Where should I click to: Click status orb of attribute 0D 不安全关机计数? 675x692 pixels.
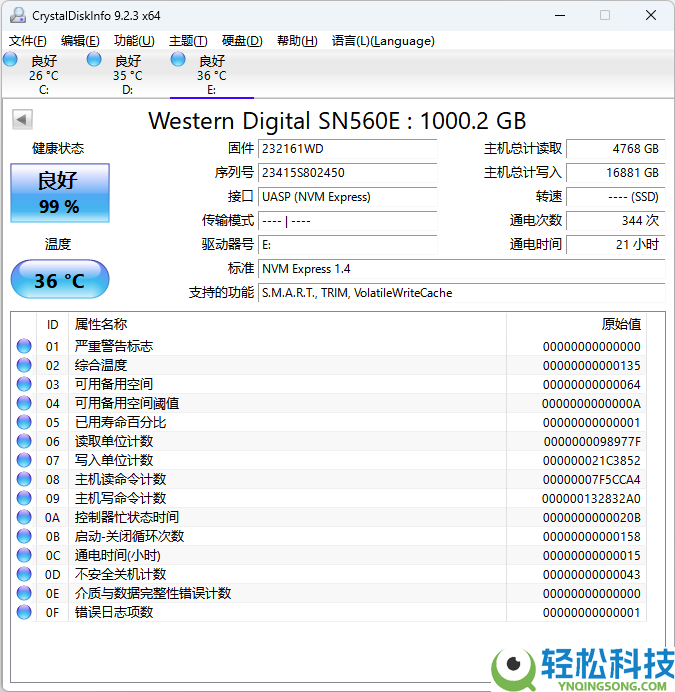pyautogui.click(x=24, y=574)
